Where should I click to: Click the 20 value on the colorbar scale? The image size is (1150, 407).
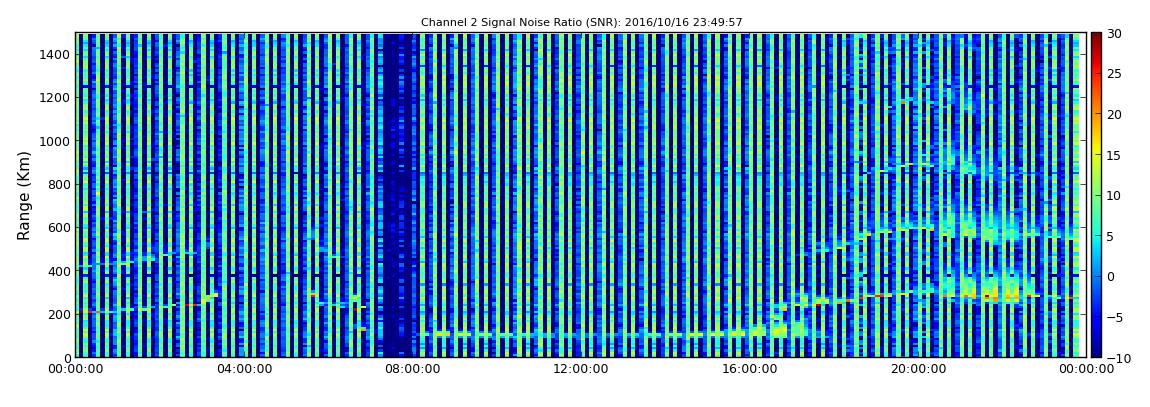pyautogui.click(x=1116, y=114)
